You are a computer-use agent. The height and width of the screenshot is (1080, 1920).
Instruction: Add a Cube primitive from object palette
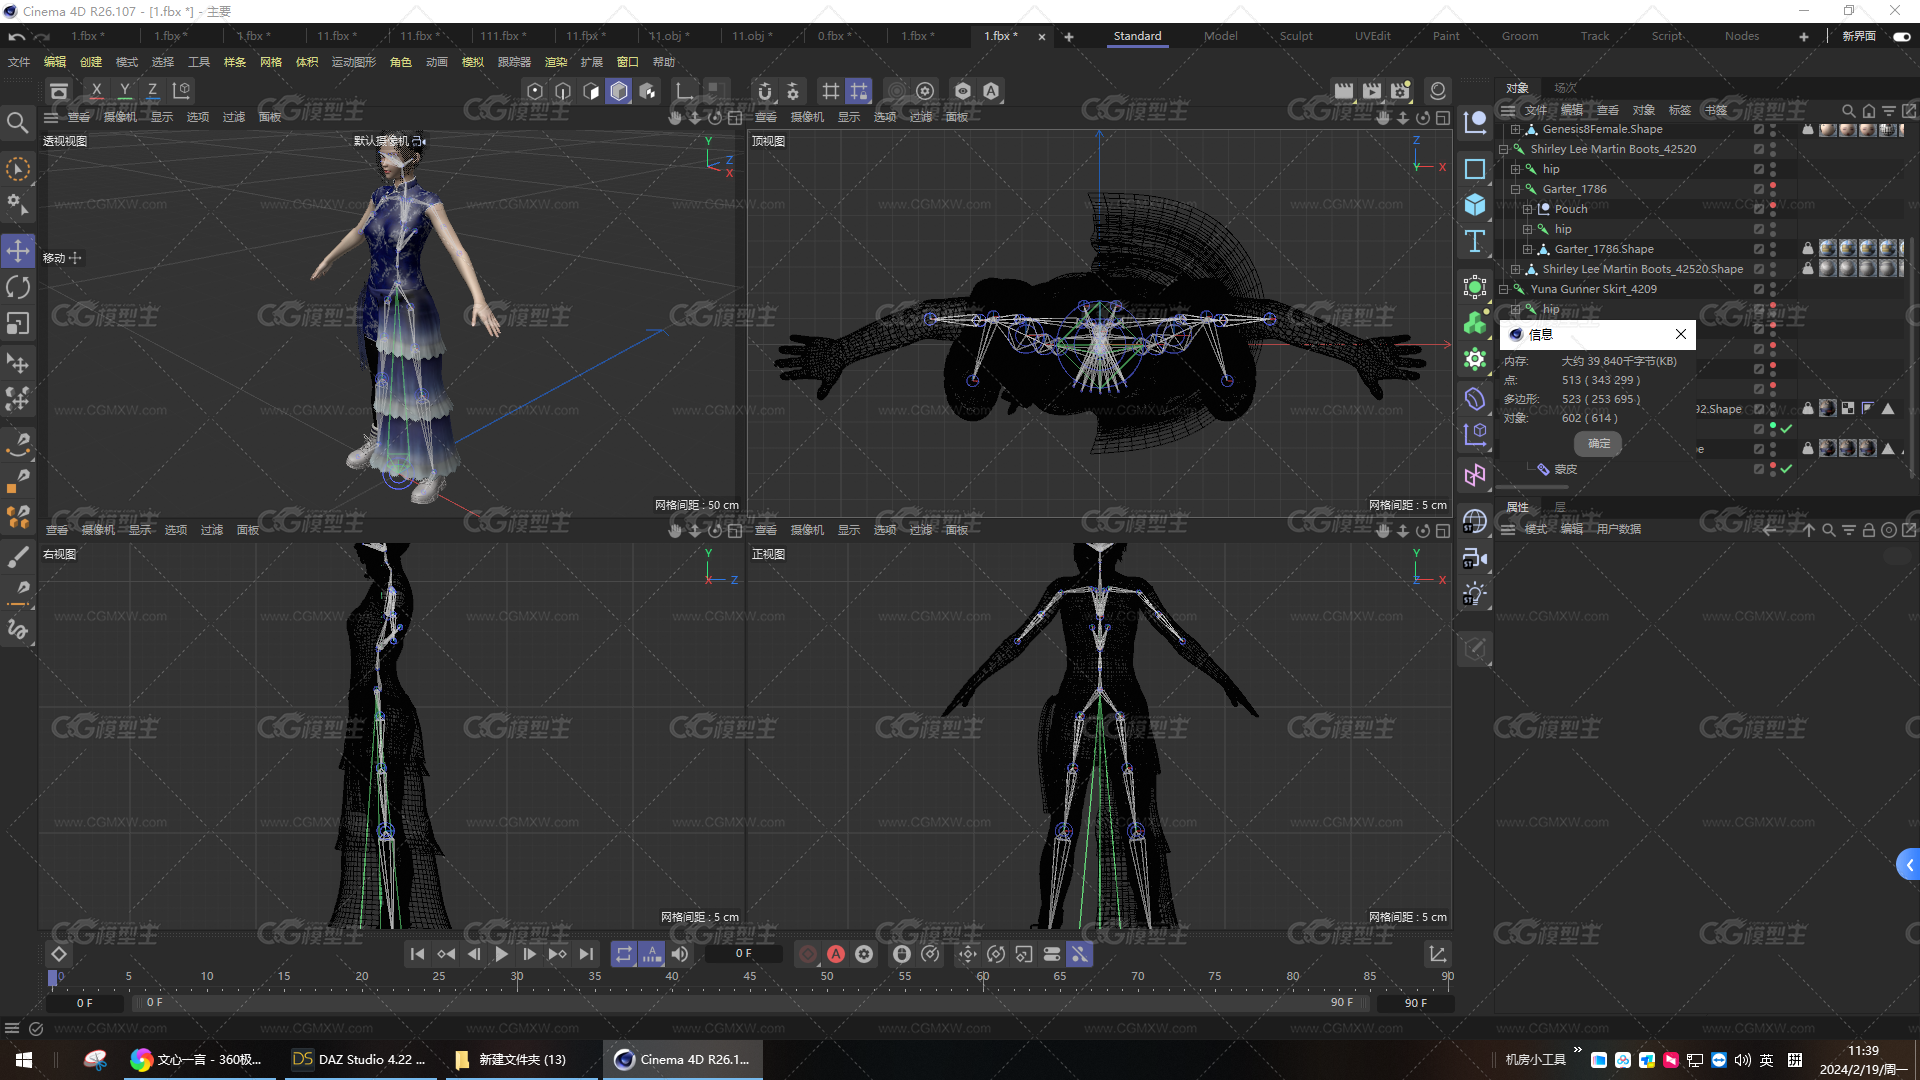(1474, 205)
